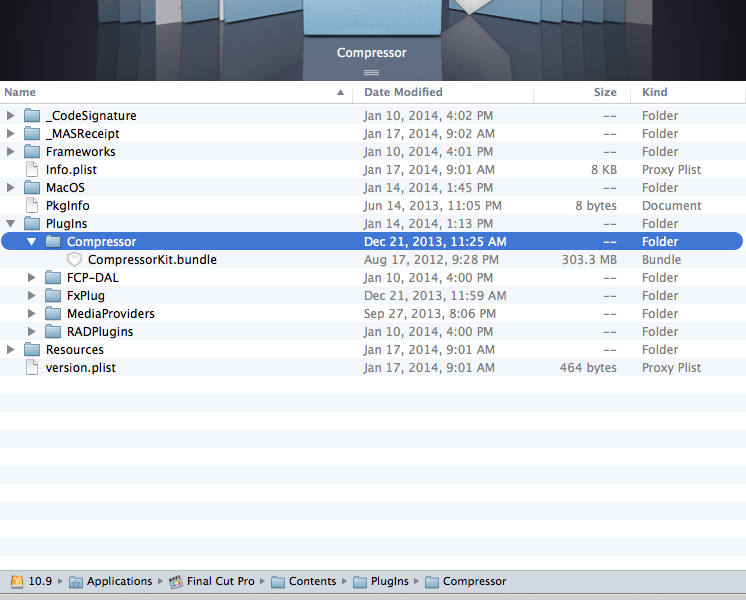Expand the _MASReceipt folder
The width and height of the screenshot is (746, 600).
(10, 134)
